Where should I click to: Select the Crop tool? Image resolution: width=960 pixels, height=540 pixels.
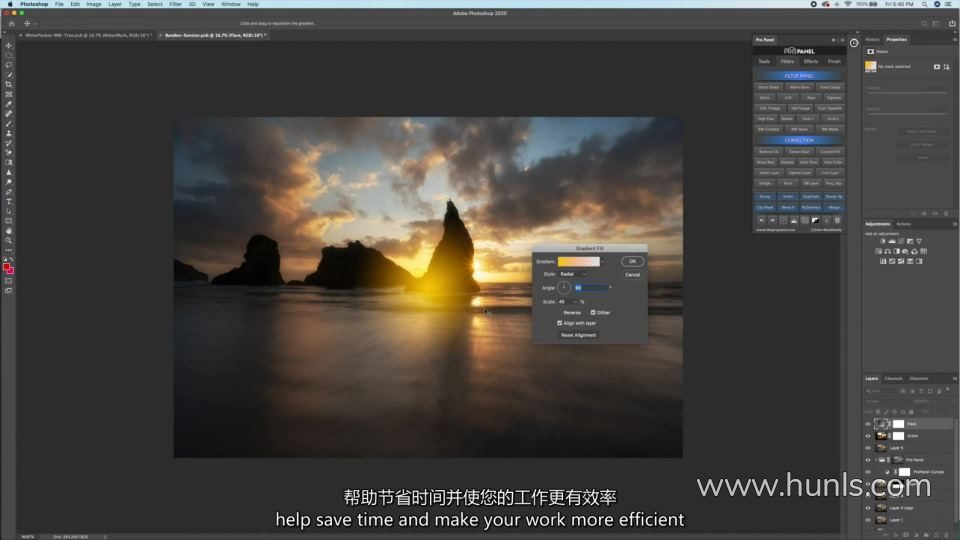pyautogui.click(x=9, y=84)
